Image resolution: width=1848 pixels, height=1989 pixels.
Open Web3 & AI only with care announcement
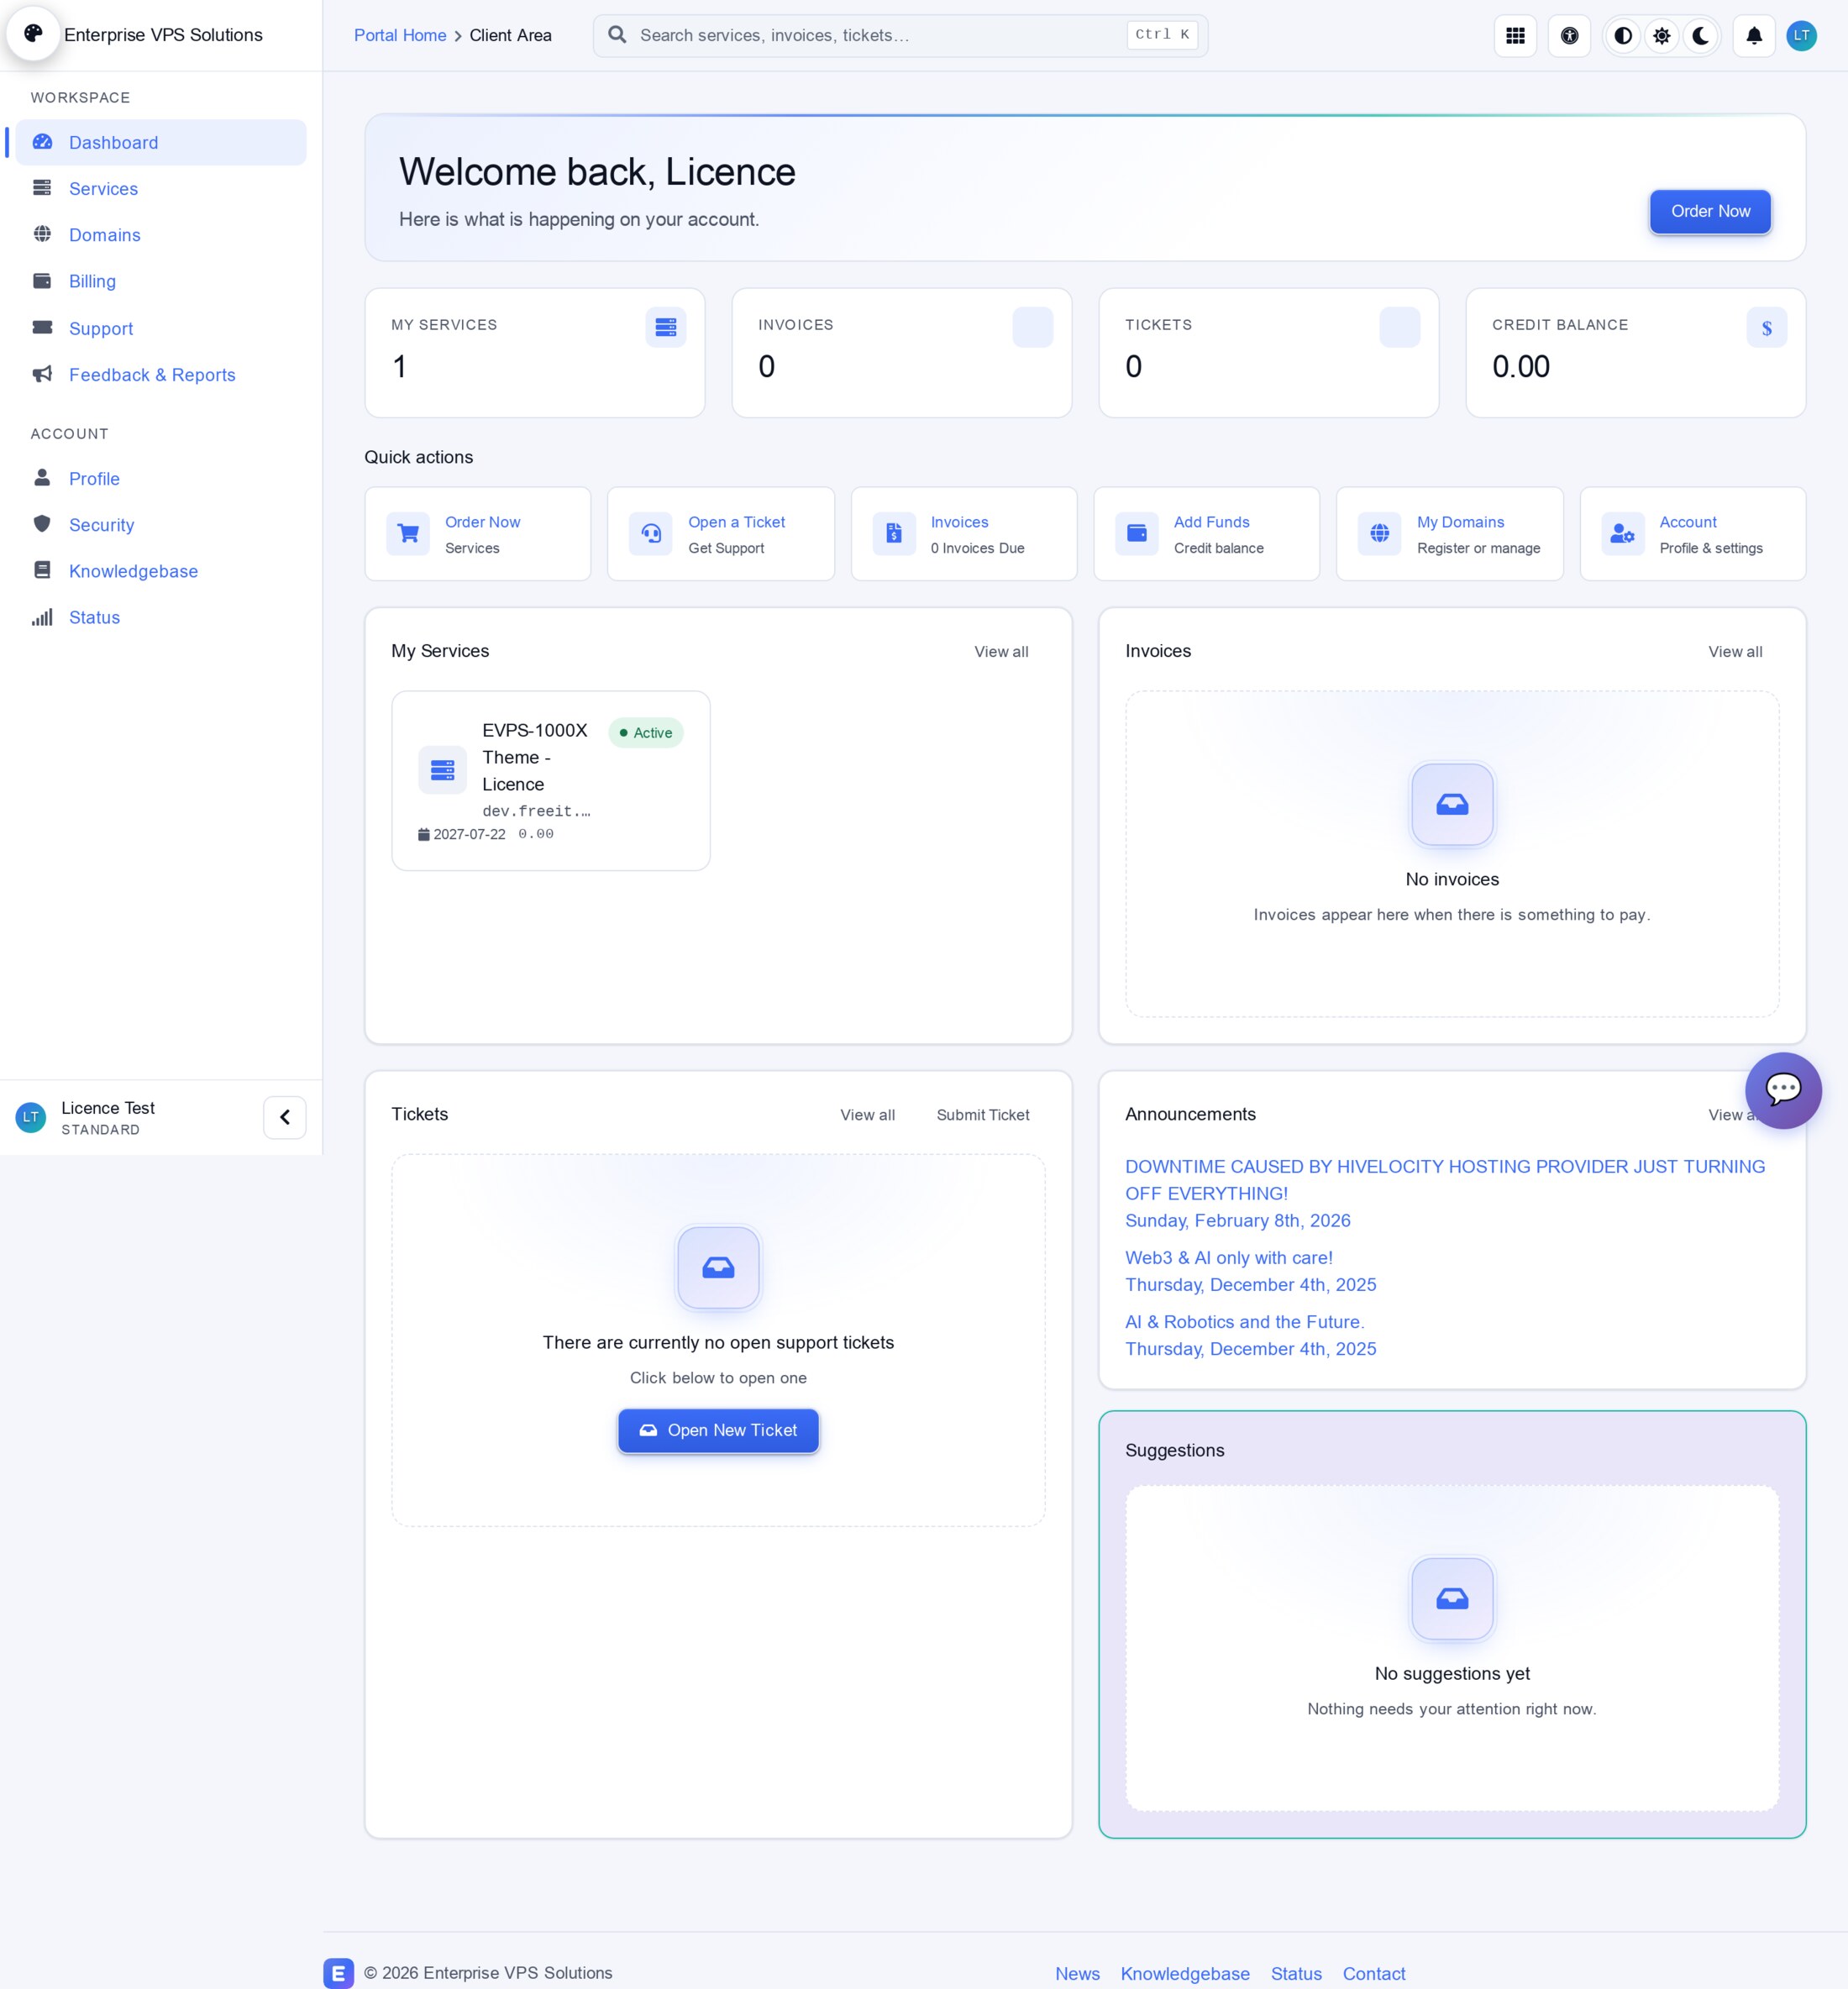click(1228, 1258)
